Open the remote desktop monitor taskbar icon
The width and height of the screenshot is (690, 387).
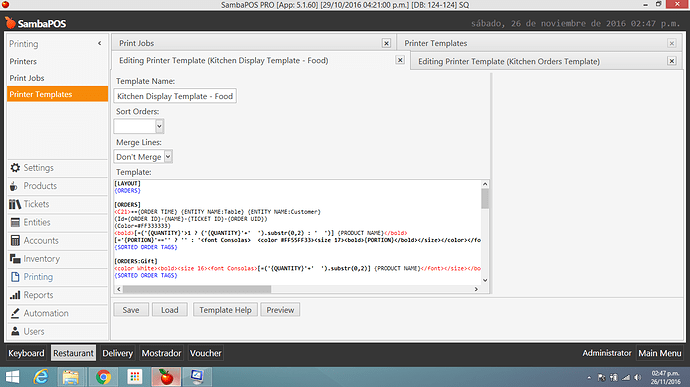197,377
